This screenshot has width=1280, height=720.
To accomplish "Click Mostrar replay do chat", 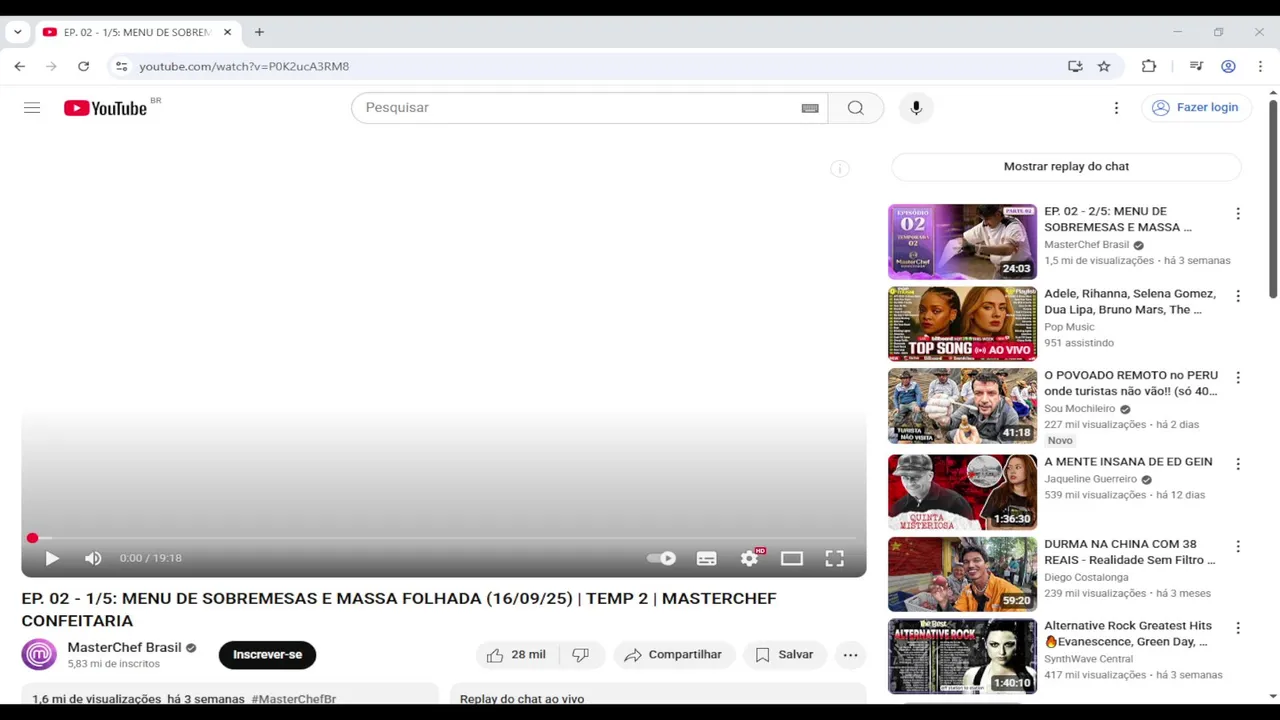I will pyautogui.click(x=1066, y=167).
